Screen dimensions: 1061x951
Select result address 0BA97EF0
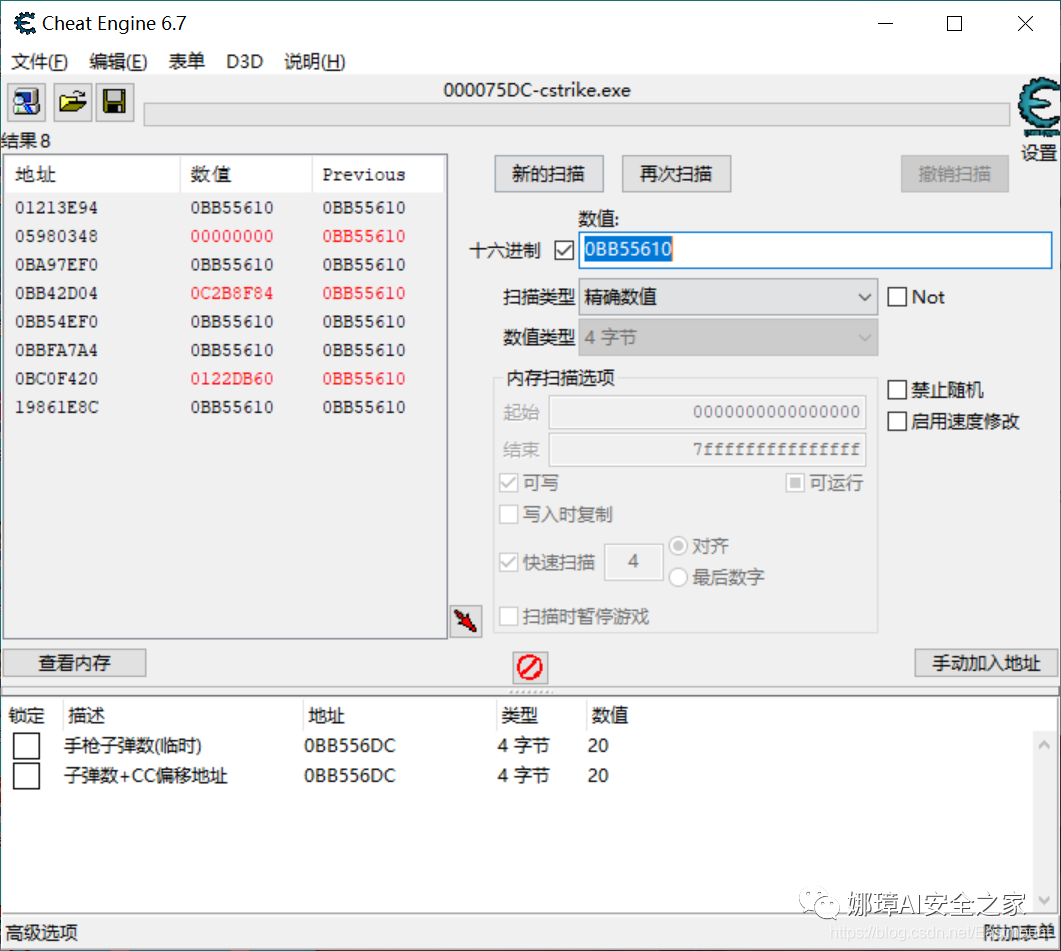point(56,265)
